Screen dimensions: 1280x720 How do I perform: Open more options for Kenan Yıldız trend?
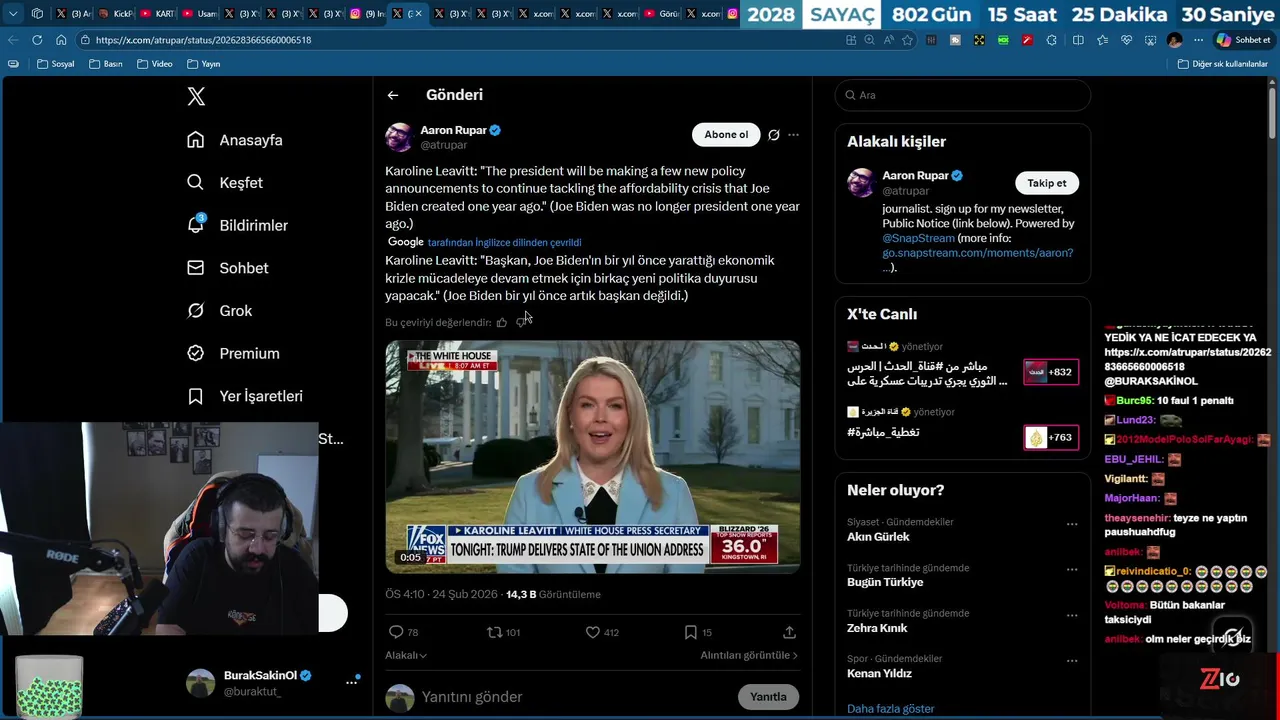[x=1072, y=661]
